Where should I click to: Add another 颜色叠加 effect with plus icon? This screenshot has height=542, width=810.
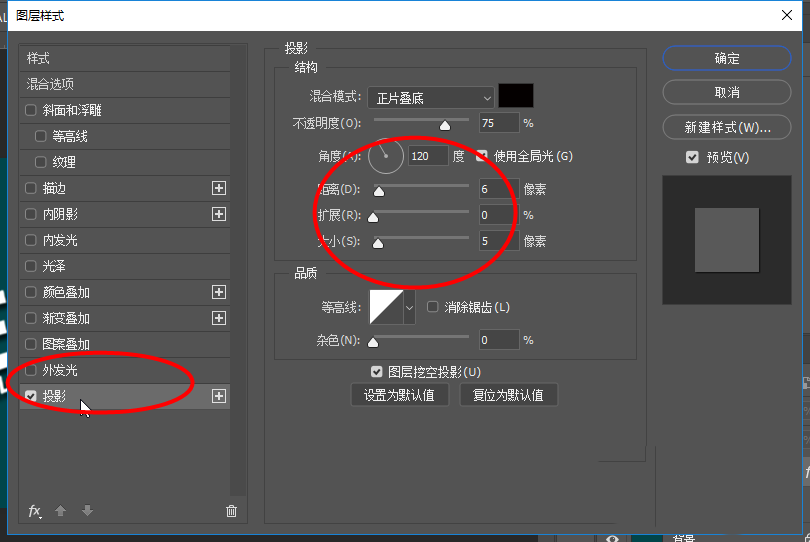(219, 292)
